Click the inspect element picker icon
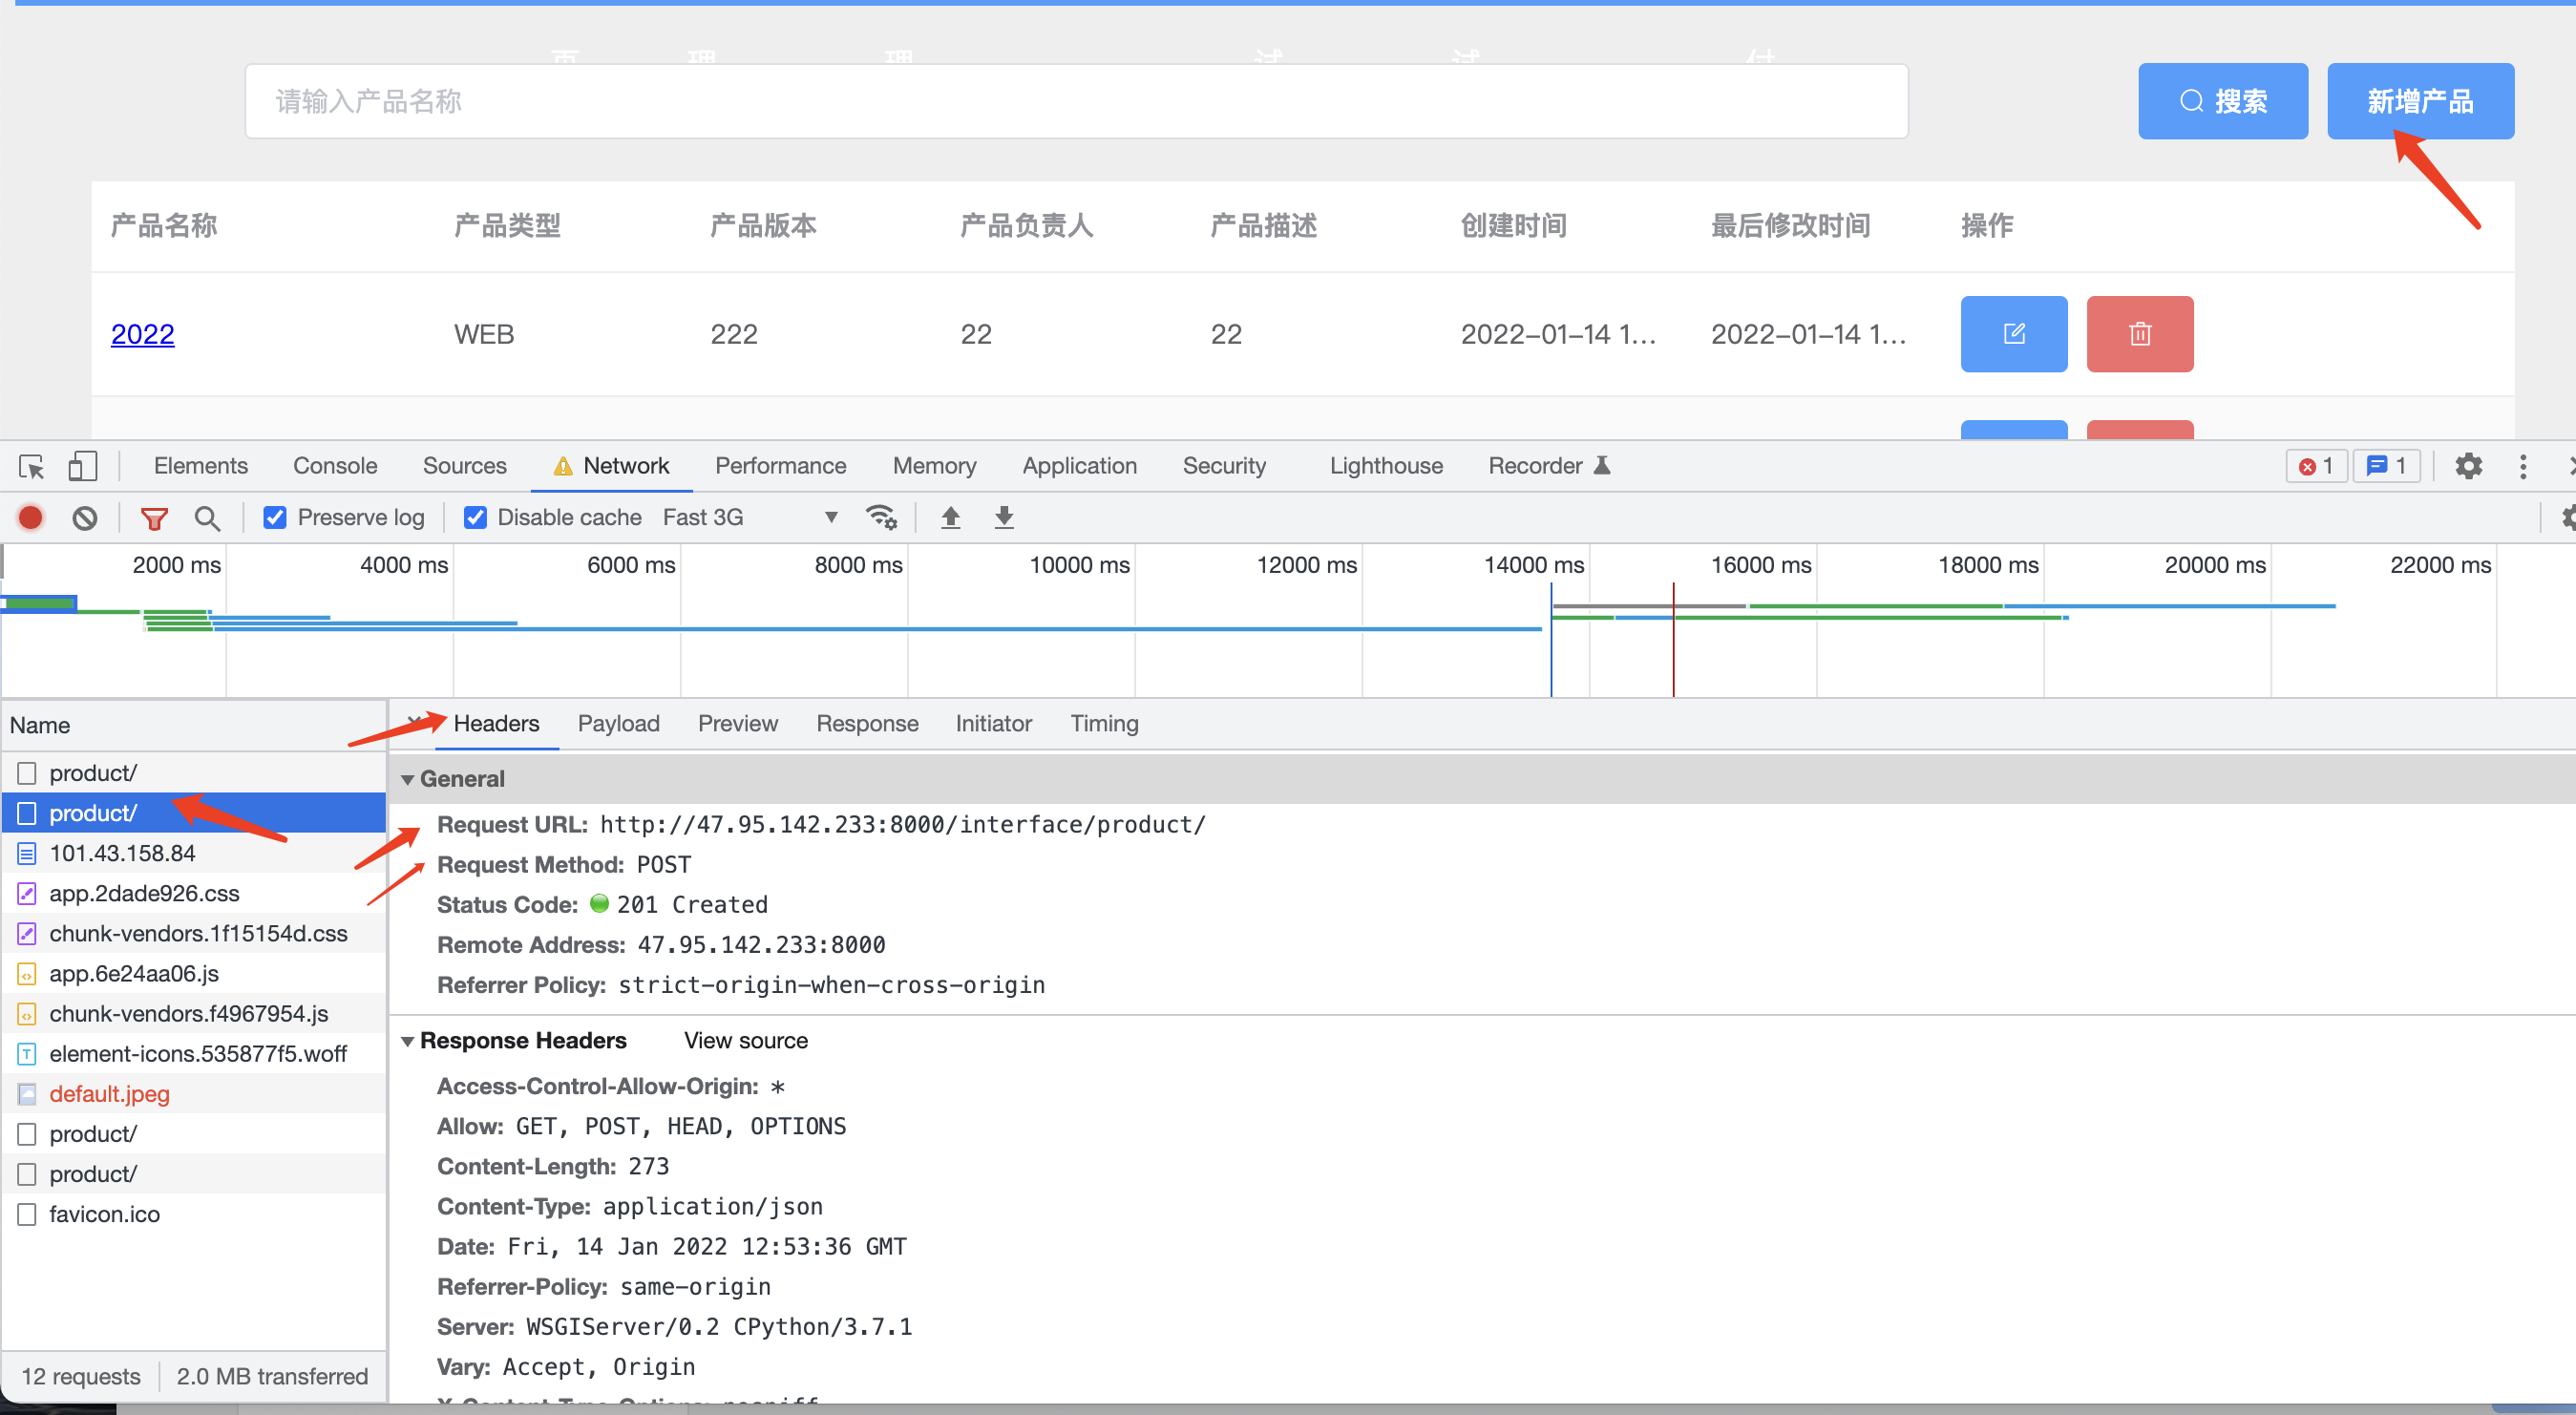Screen dimensions: 2576x1415 click(x=31, y=466)
